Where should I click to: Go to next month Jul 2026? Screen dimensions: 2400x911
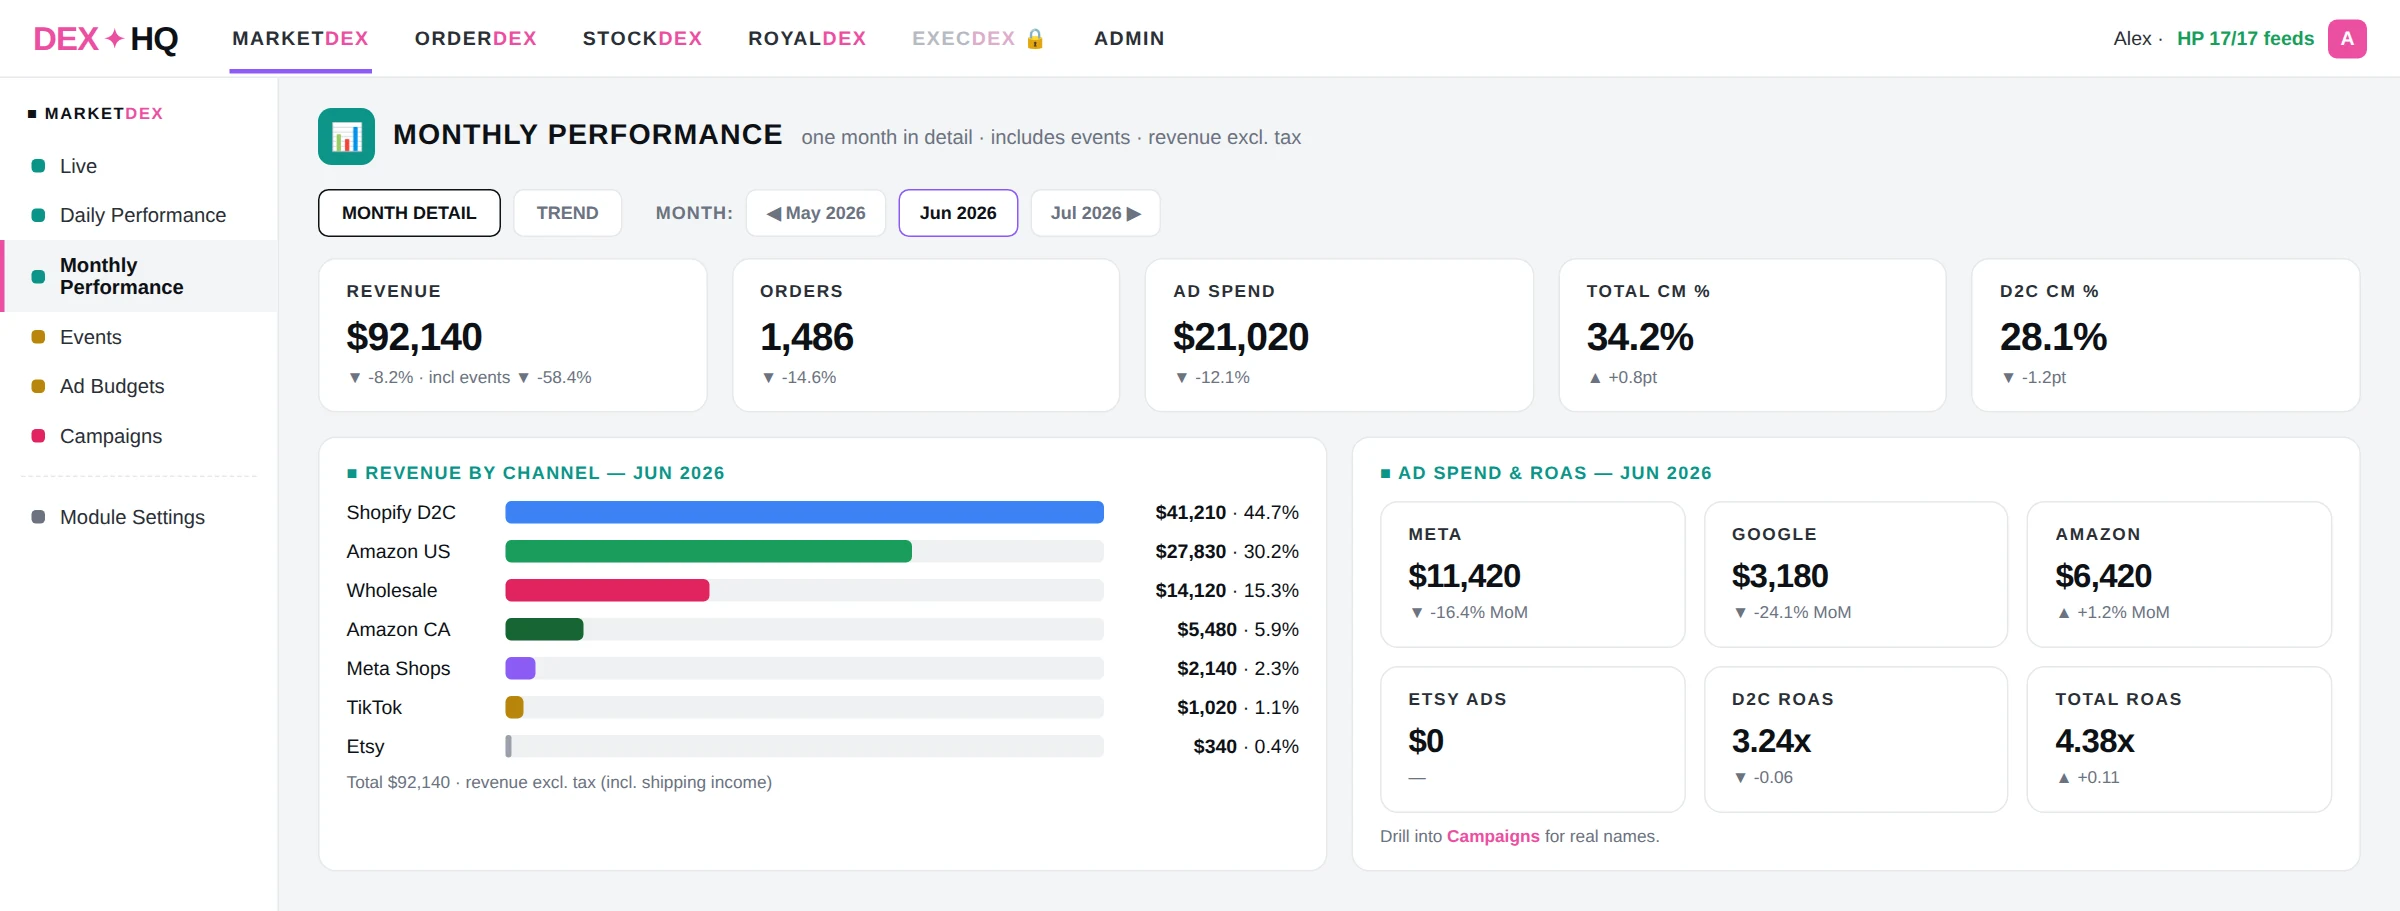1095,213
